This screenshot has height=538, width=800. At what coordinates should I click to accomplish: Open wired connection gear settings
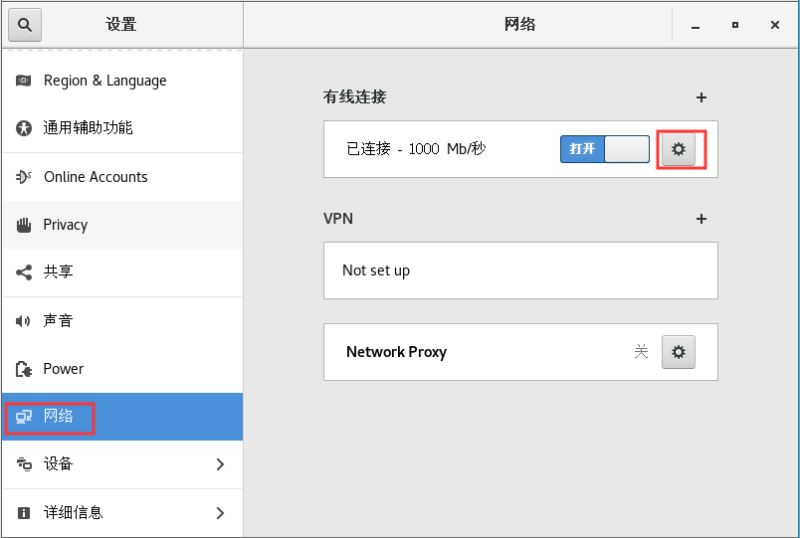[679, 149]
